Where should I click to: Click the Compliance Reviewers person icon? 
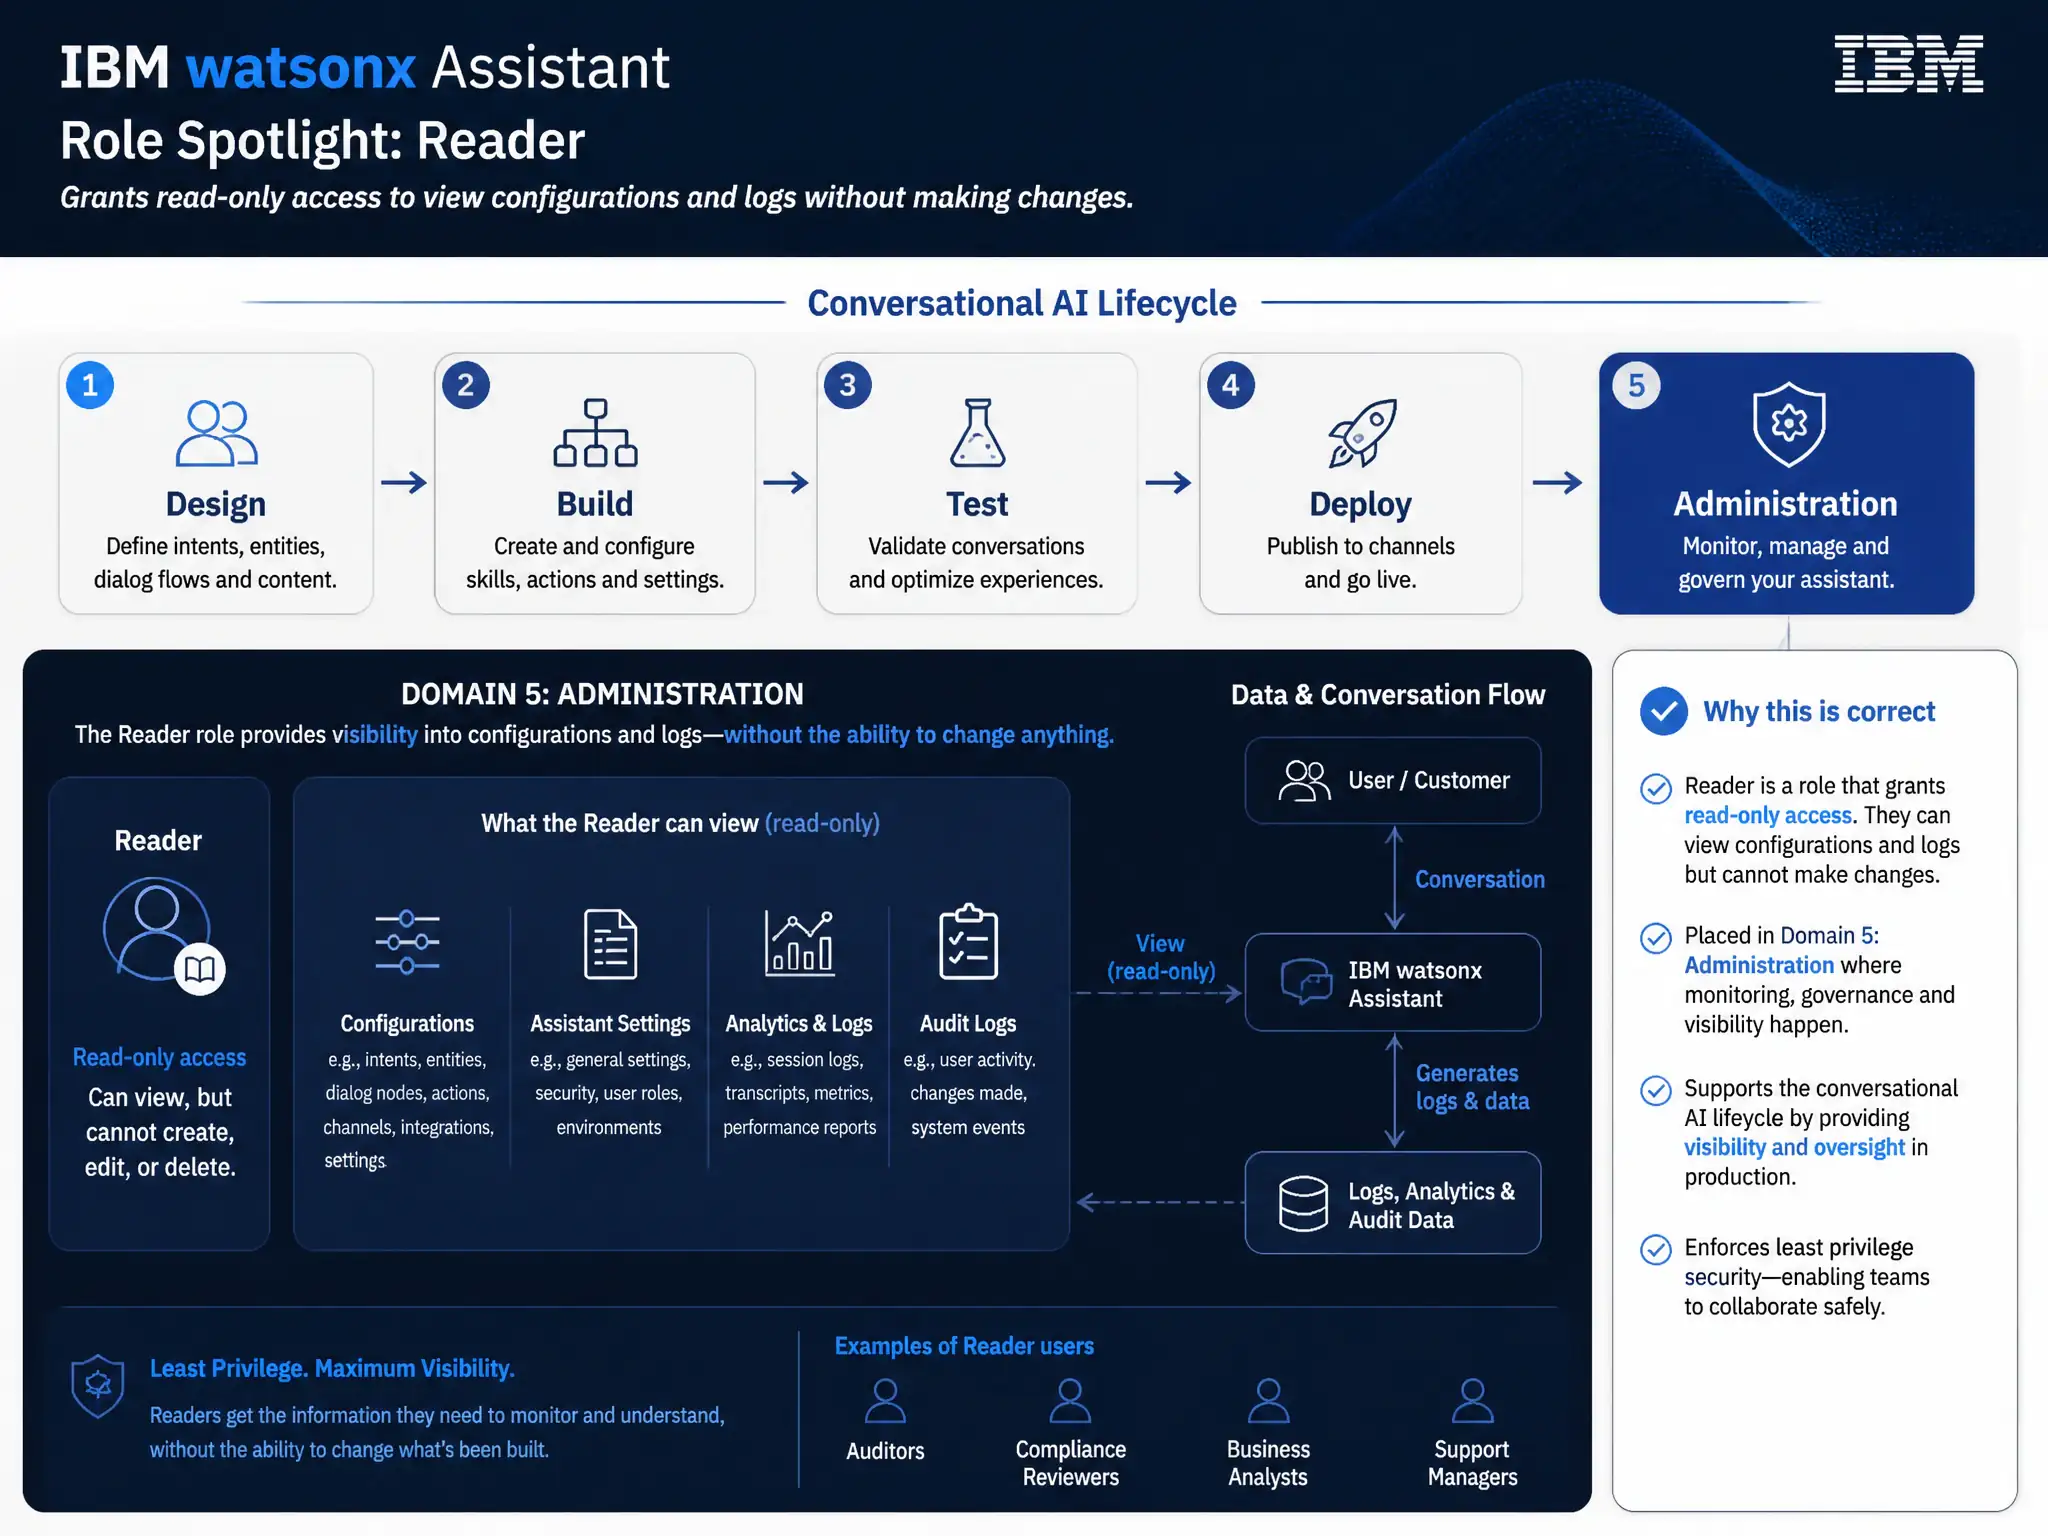tap(1070, 1401)
